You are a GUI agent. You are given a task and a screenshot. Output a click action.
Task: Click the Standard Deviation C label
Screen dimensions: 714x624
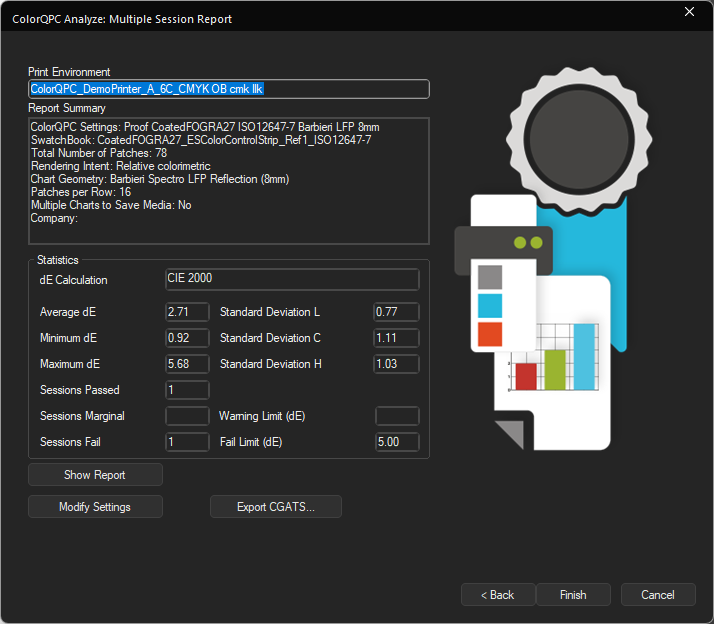[270, 338]
